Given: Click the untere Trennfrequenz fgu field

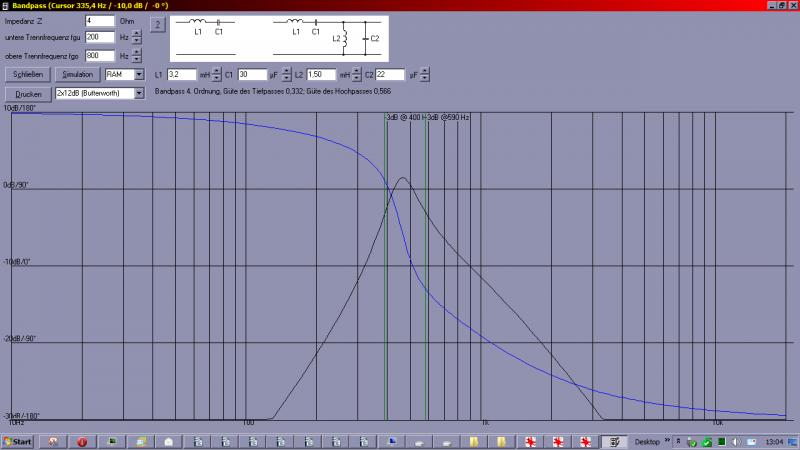Looking at the screenshot, I should point(100,37).
